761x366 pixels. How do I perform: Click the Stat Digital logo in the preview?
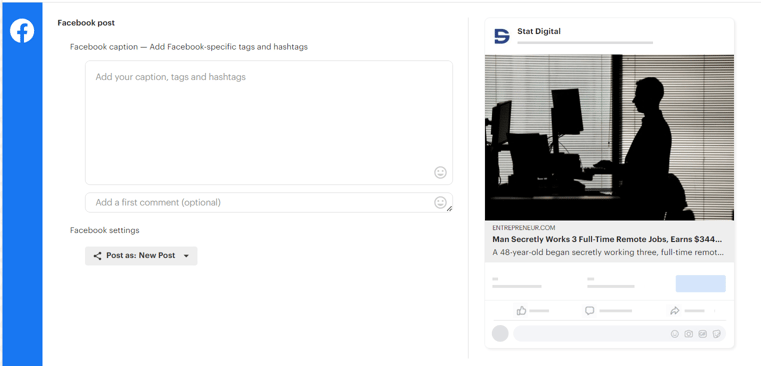(x=502, y=36)
